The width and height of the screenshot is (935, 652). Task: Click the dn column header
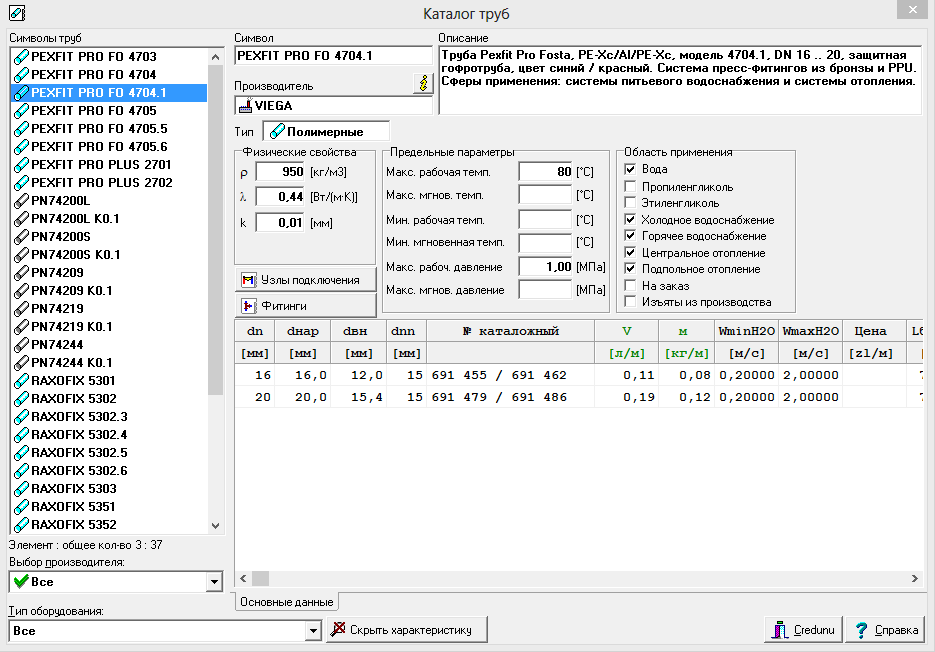[255, 331]
